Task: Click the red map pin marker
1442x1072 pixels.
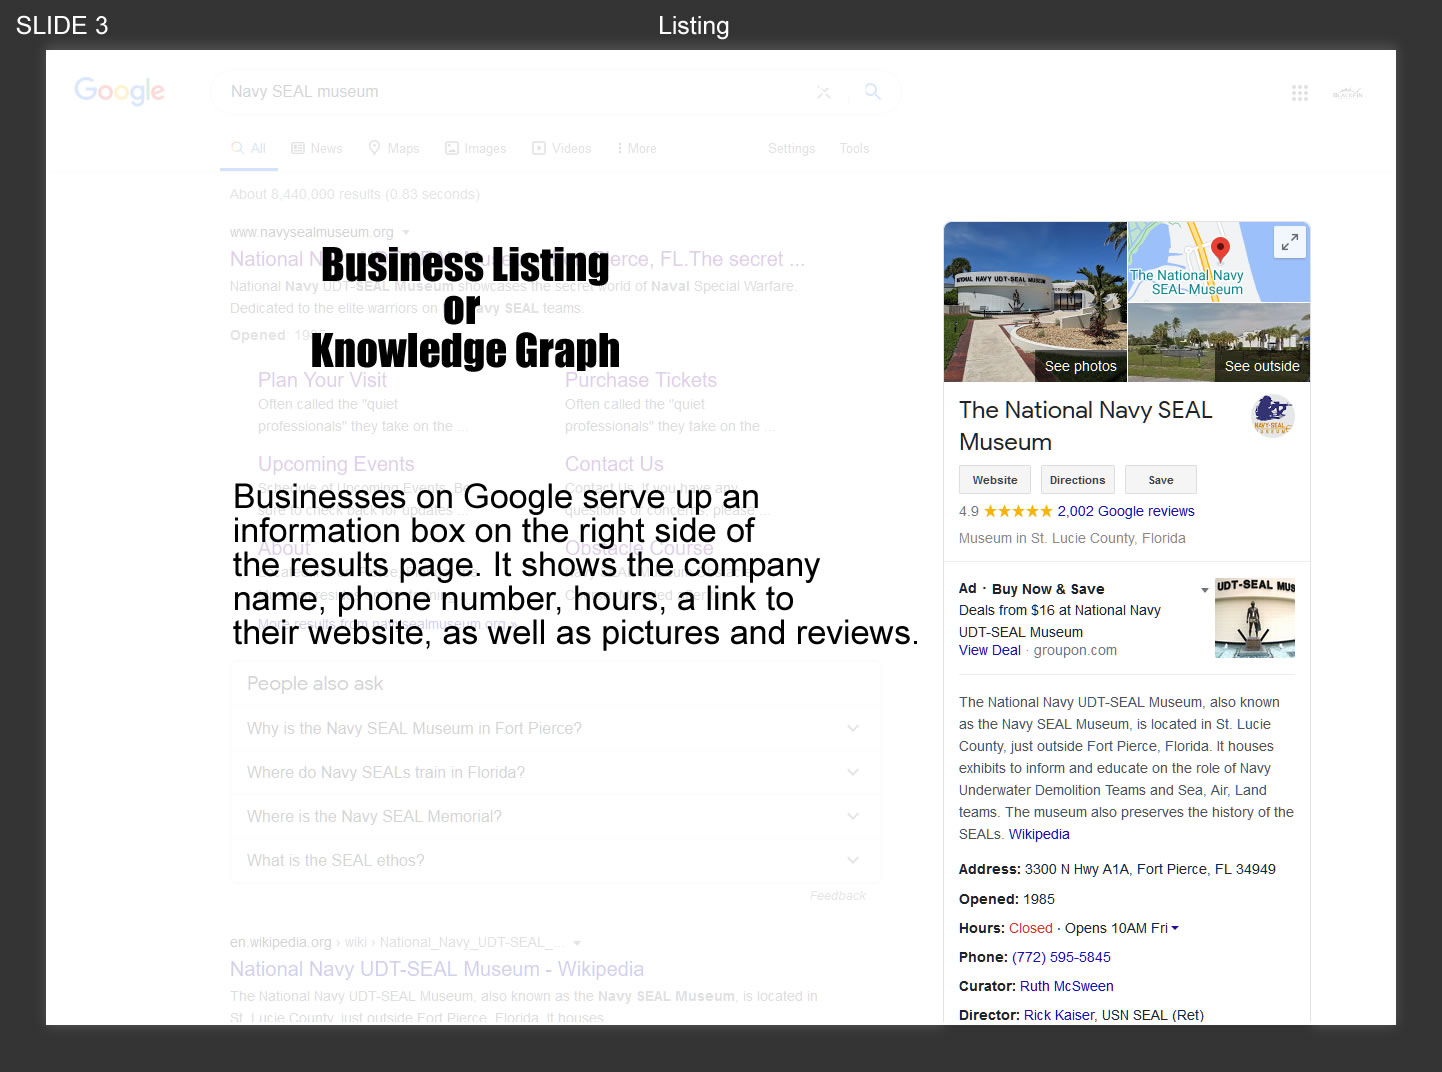Action: pyautogui.click(x=1219, y=249)
